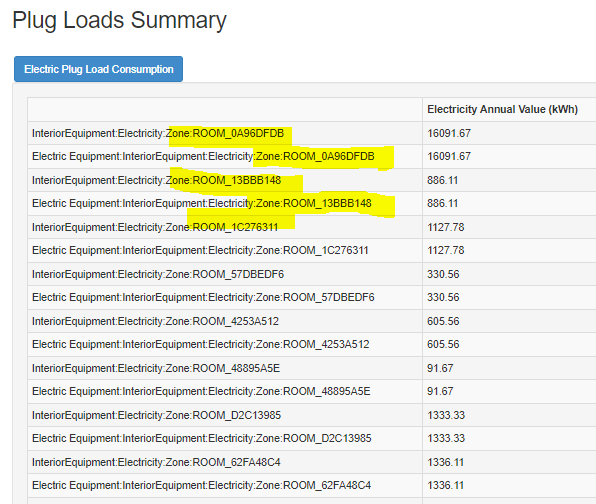This screenshot has height=504, width=596.
Task: Select the Plug Loads Summary heading
Action: click(x=119, y=21)
